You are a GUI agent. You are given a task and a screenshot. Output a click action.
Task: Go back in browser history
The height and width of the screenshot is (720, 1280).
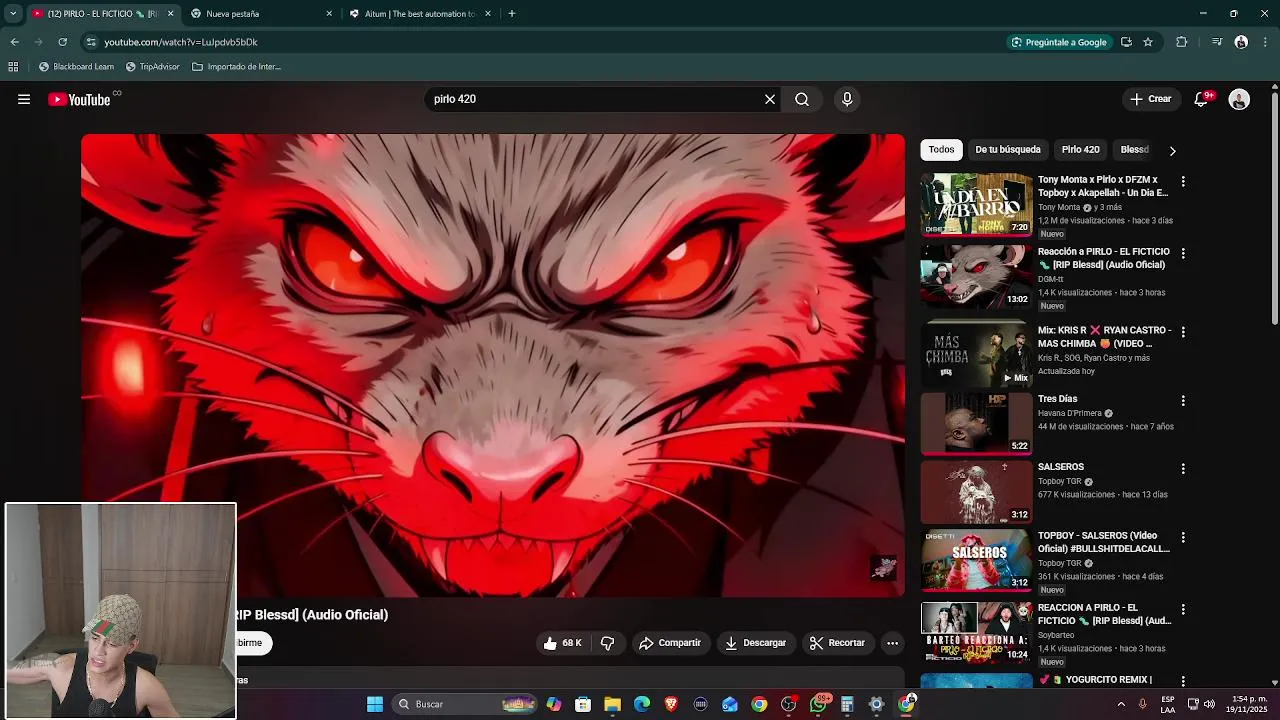[x=14, y=42]
